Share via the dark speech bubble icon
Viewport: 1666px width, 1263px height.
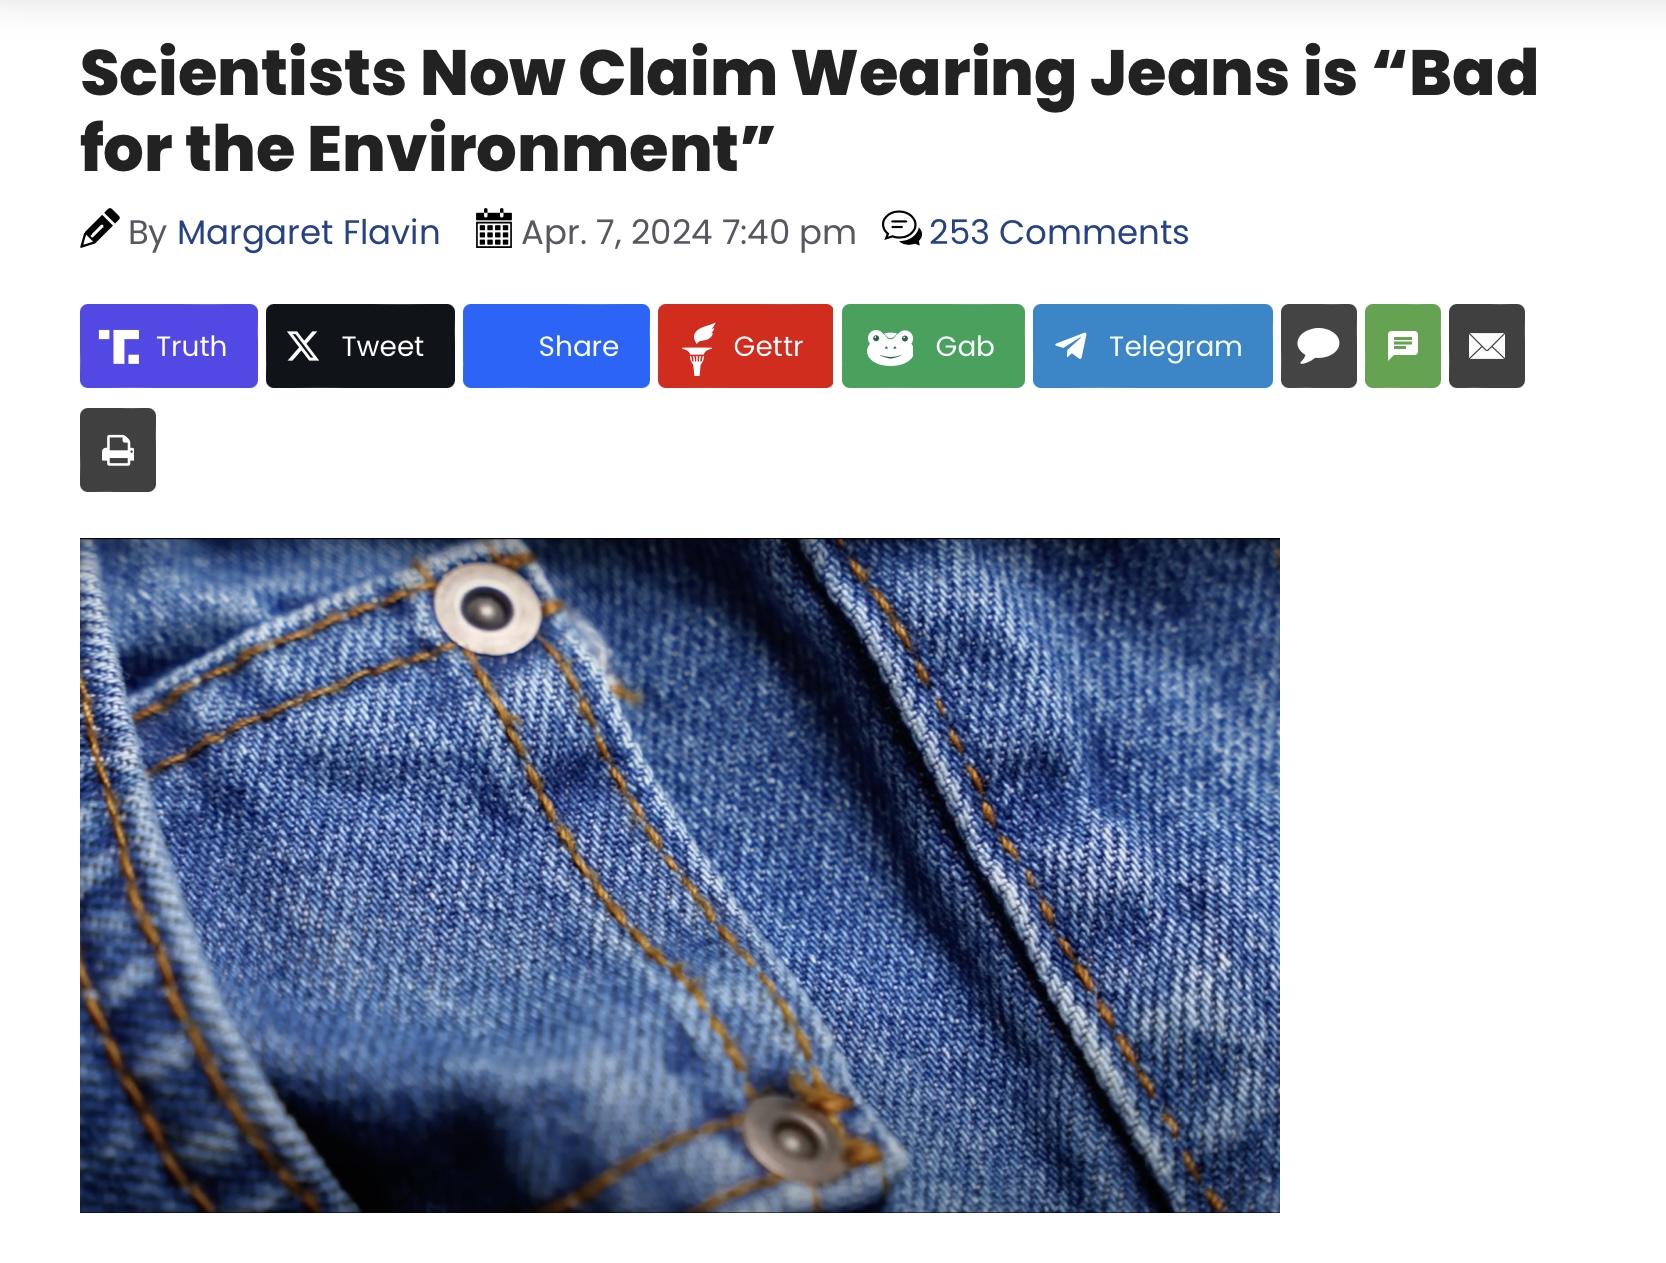point(1318,346)
